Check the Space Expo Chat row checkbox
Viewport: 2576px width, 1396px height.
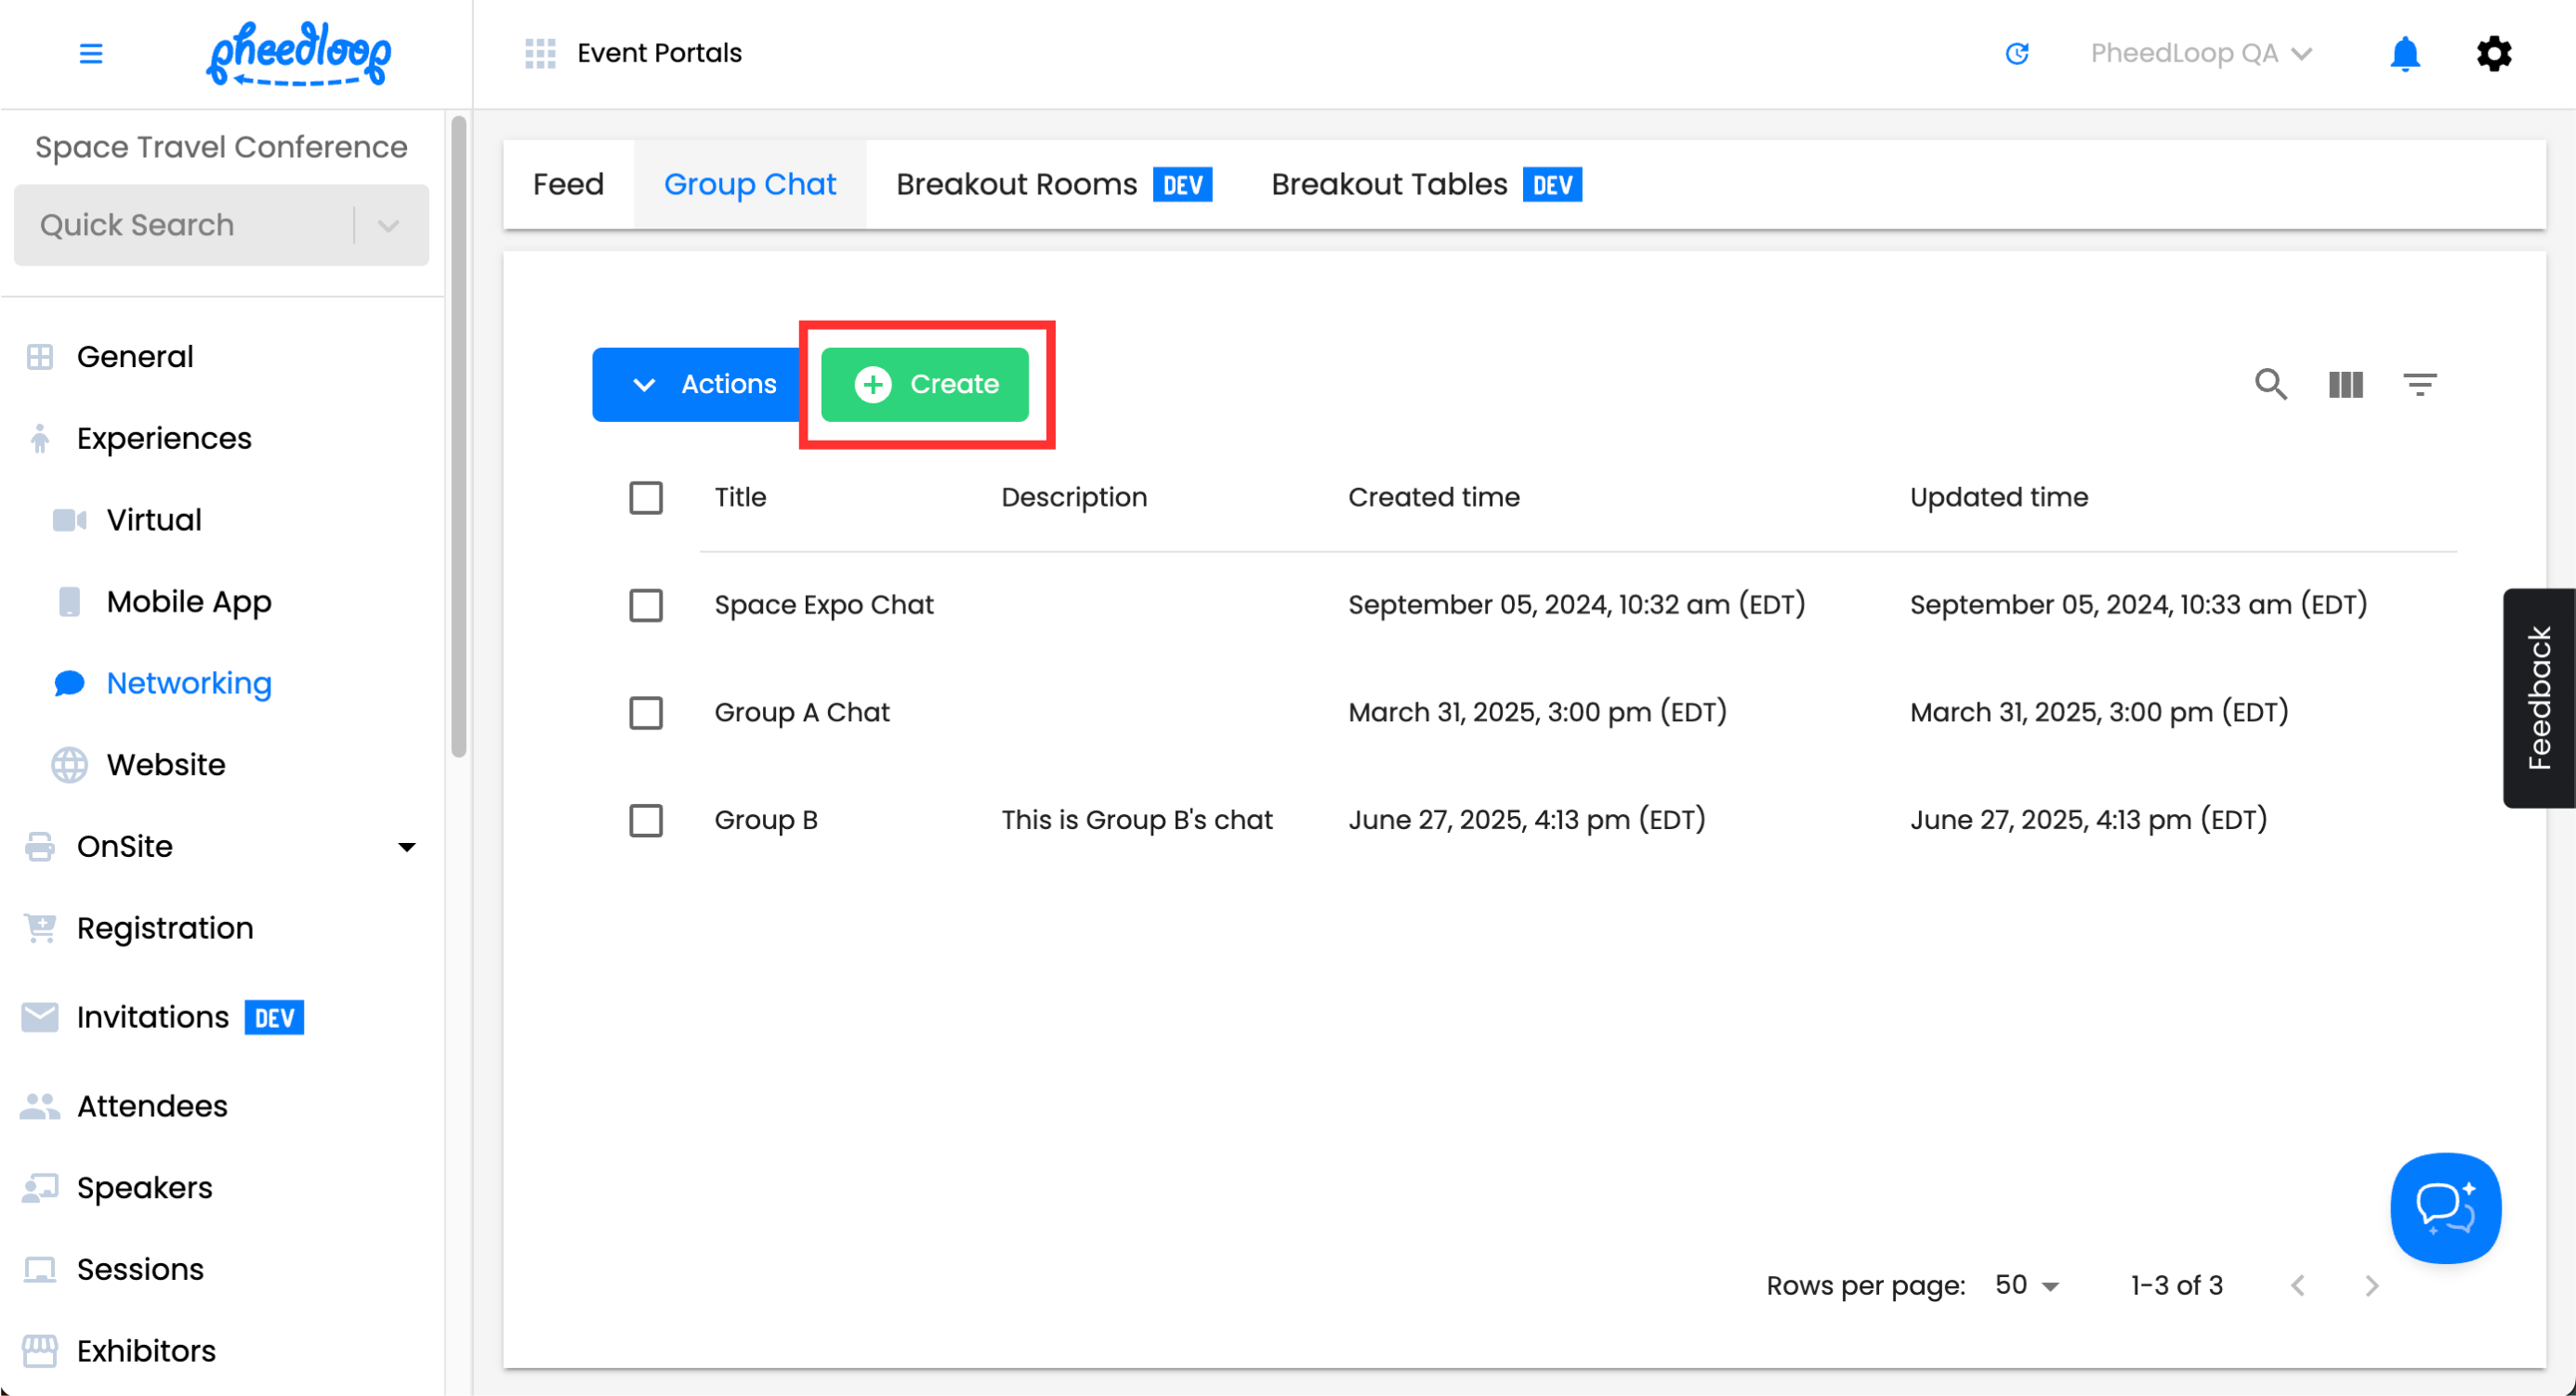coord(646,605)
